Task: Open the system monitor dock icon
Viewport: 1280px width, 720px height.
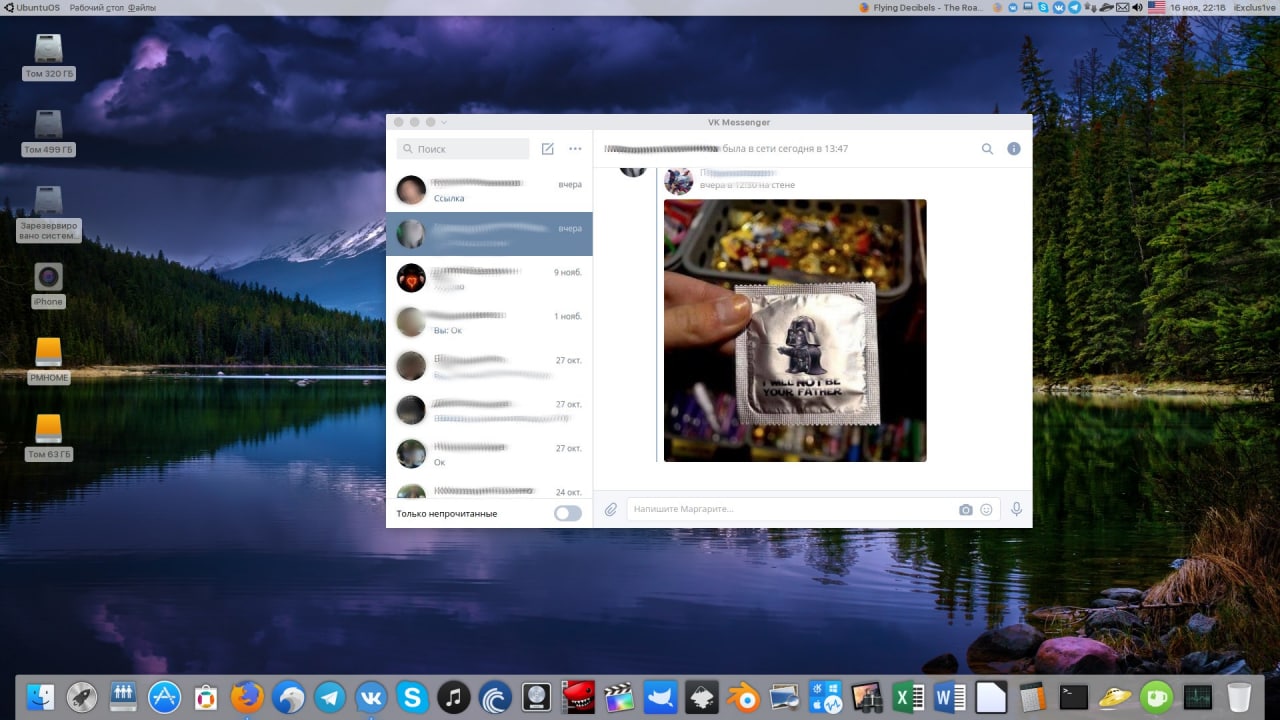Action: [1197, 697]
